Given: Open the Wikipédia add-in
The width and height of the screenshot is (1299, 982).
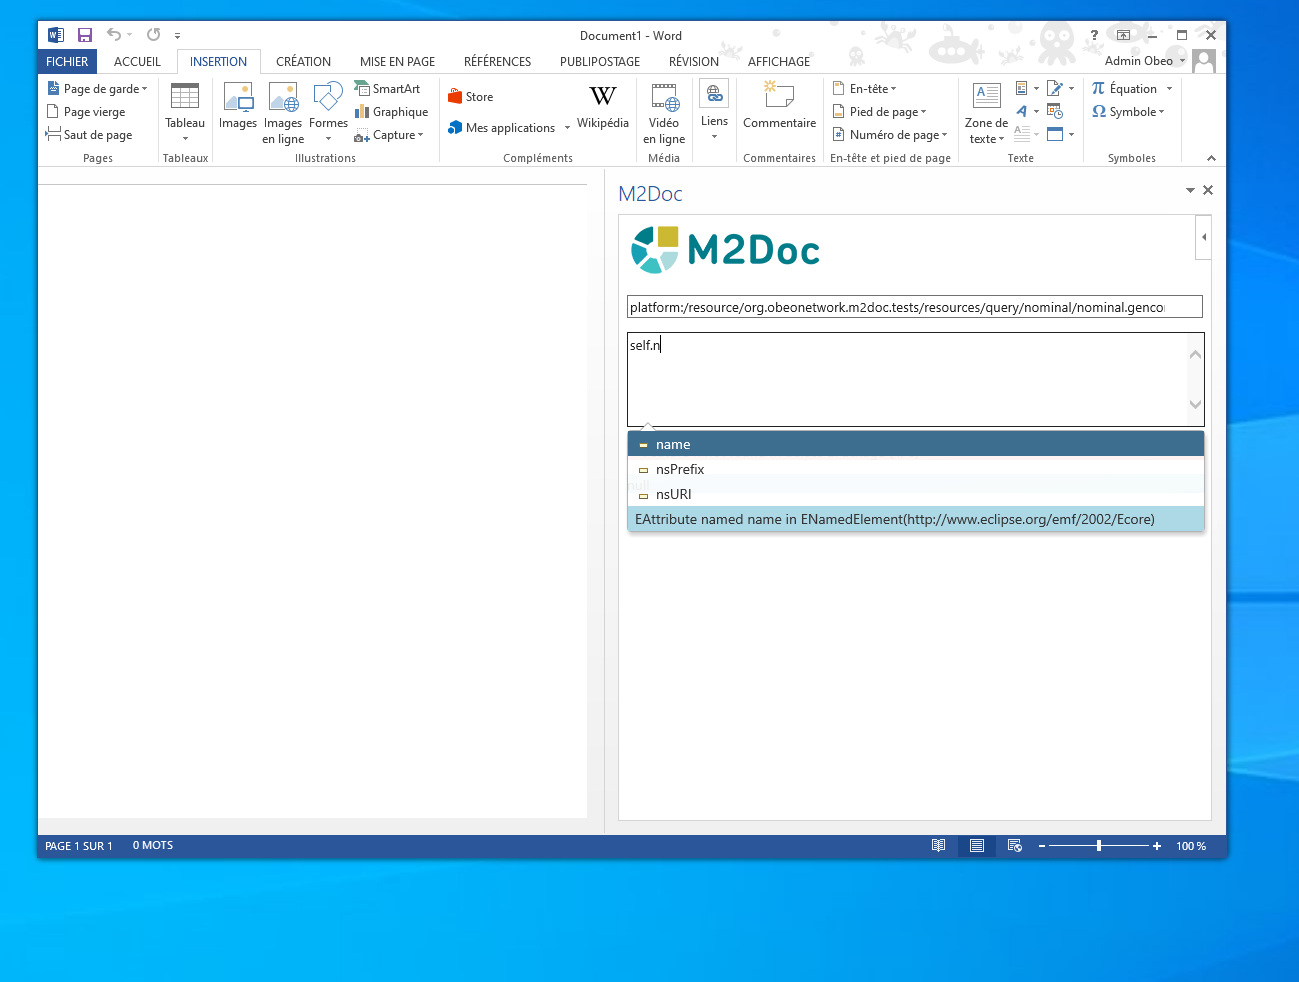Looking at the screenshot, I should coord(603,107).
